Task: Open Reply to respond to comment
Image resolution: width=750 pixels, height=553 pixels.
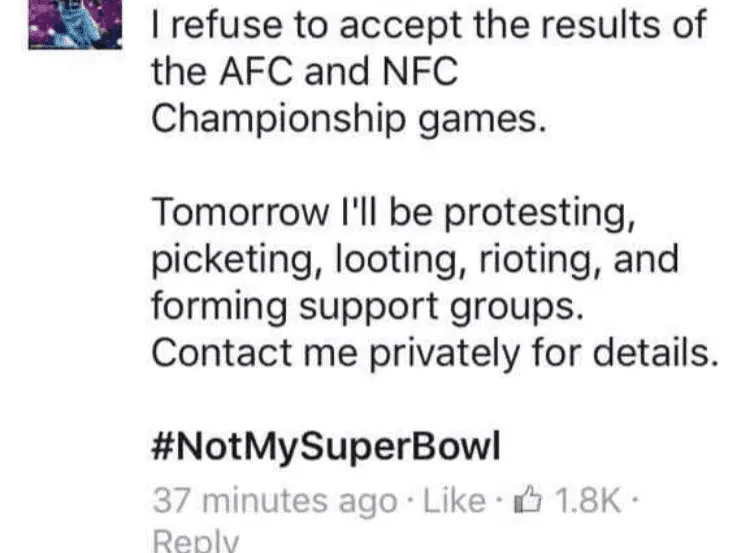Action: point(194,540)
